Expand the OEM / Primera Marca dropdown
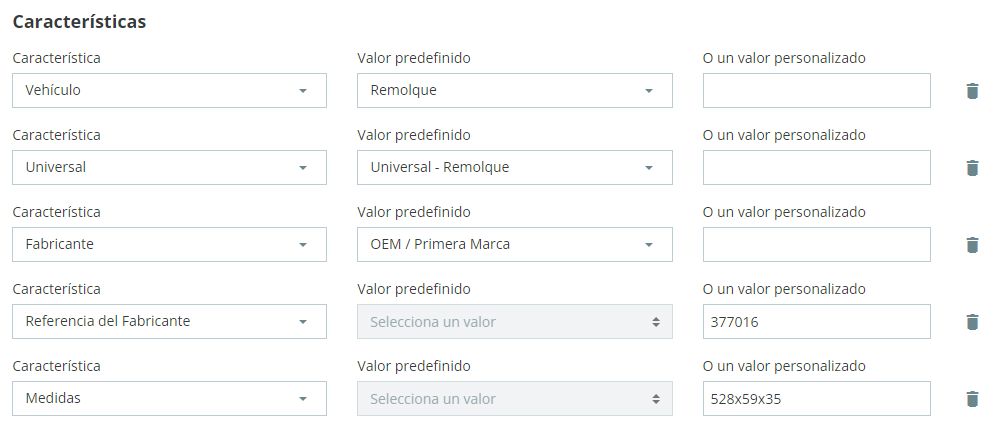The height and width of the screenshot is (426, 1003). pyautogui.click(x=514, y=245)
